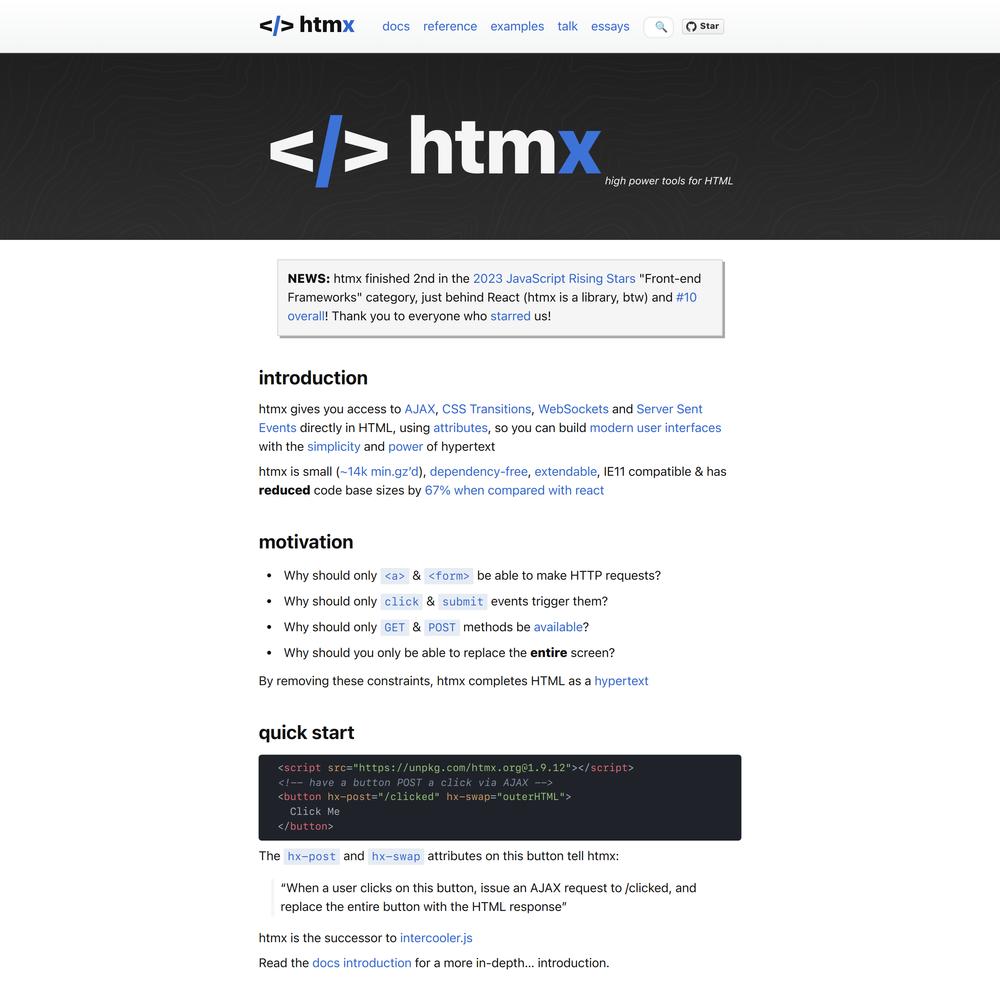1000x1000 pixels.
Task: Click the code comment line about button POST
Action: [415, 783]
